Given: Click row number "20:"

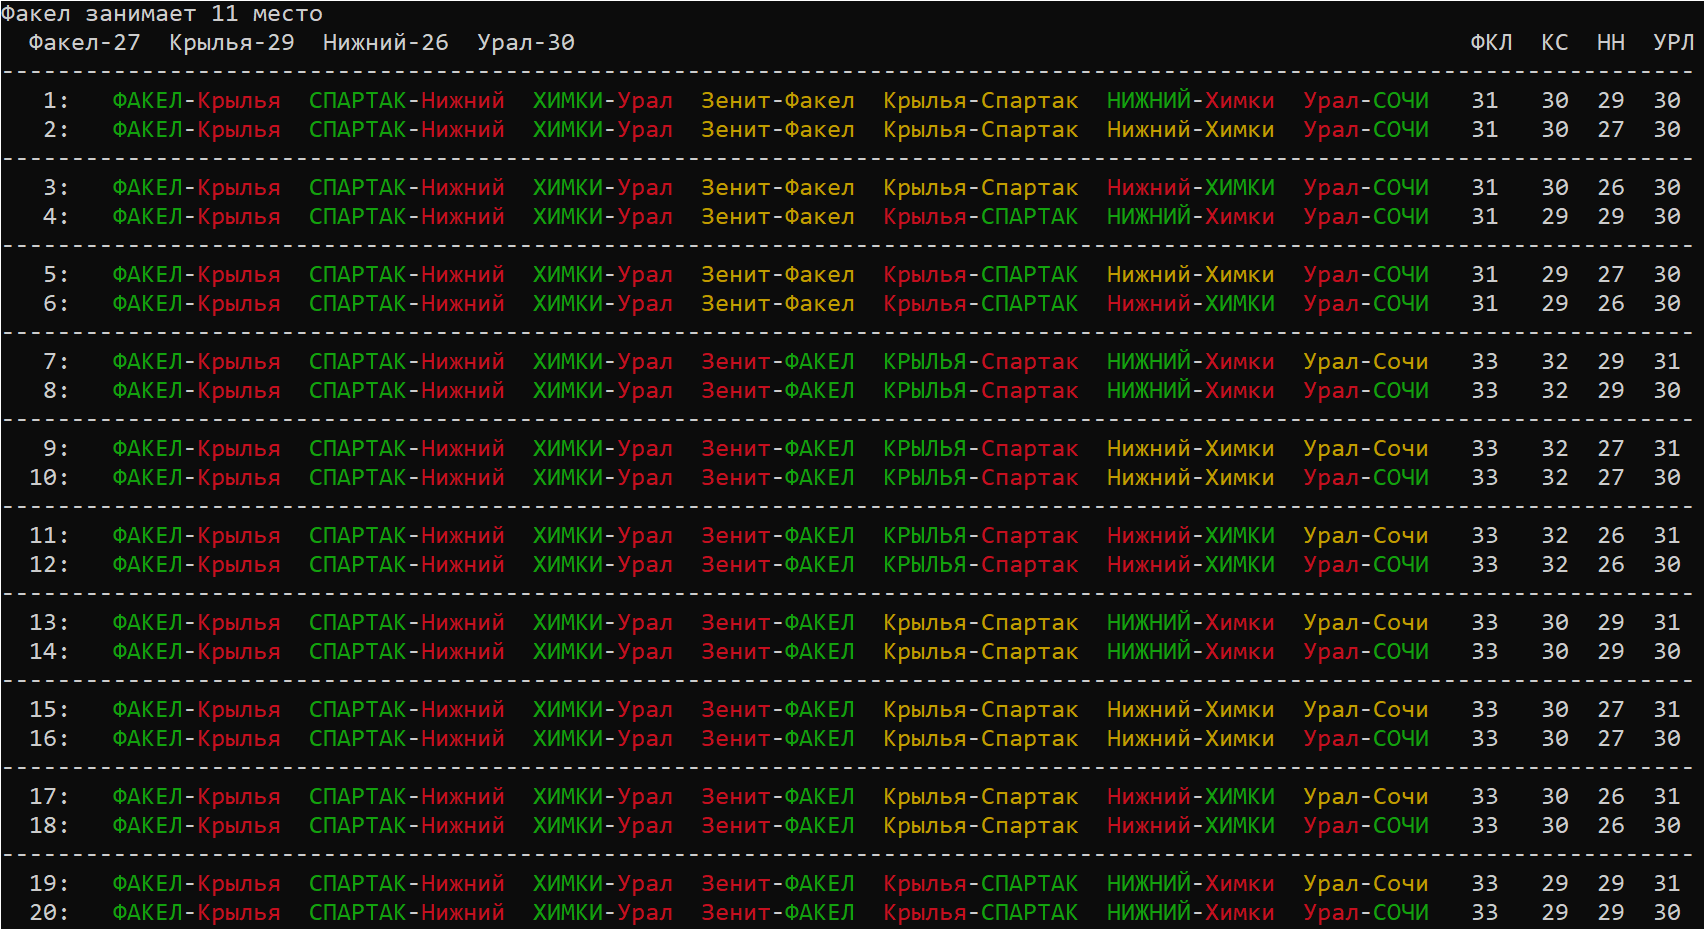Looking at the screenshot, I should [49, 913].
